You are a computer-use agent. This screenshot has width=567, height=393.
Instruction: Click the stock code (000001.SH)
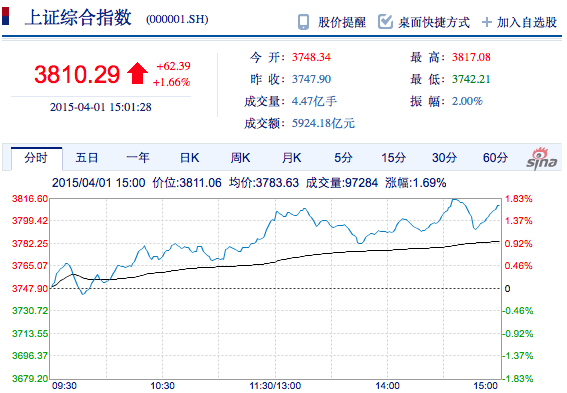click(177, 19)
